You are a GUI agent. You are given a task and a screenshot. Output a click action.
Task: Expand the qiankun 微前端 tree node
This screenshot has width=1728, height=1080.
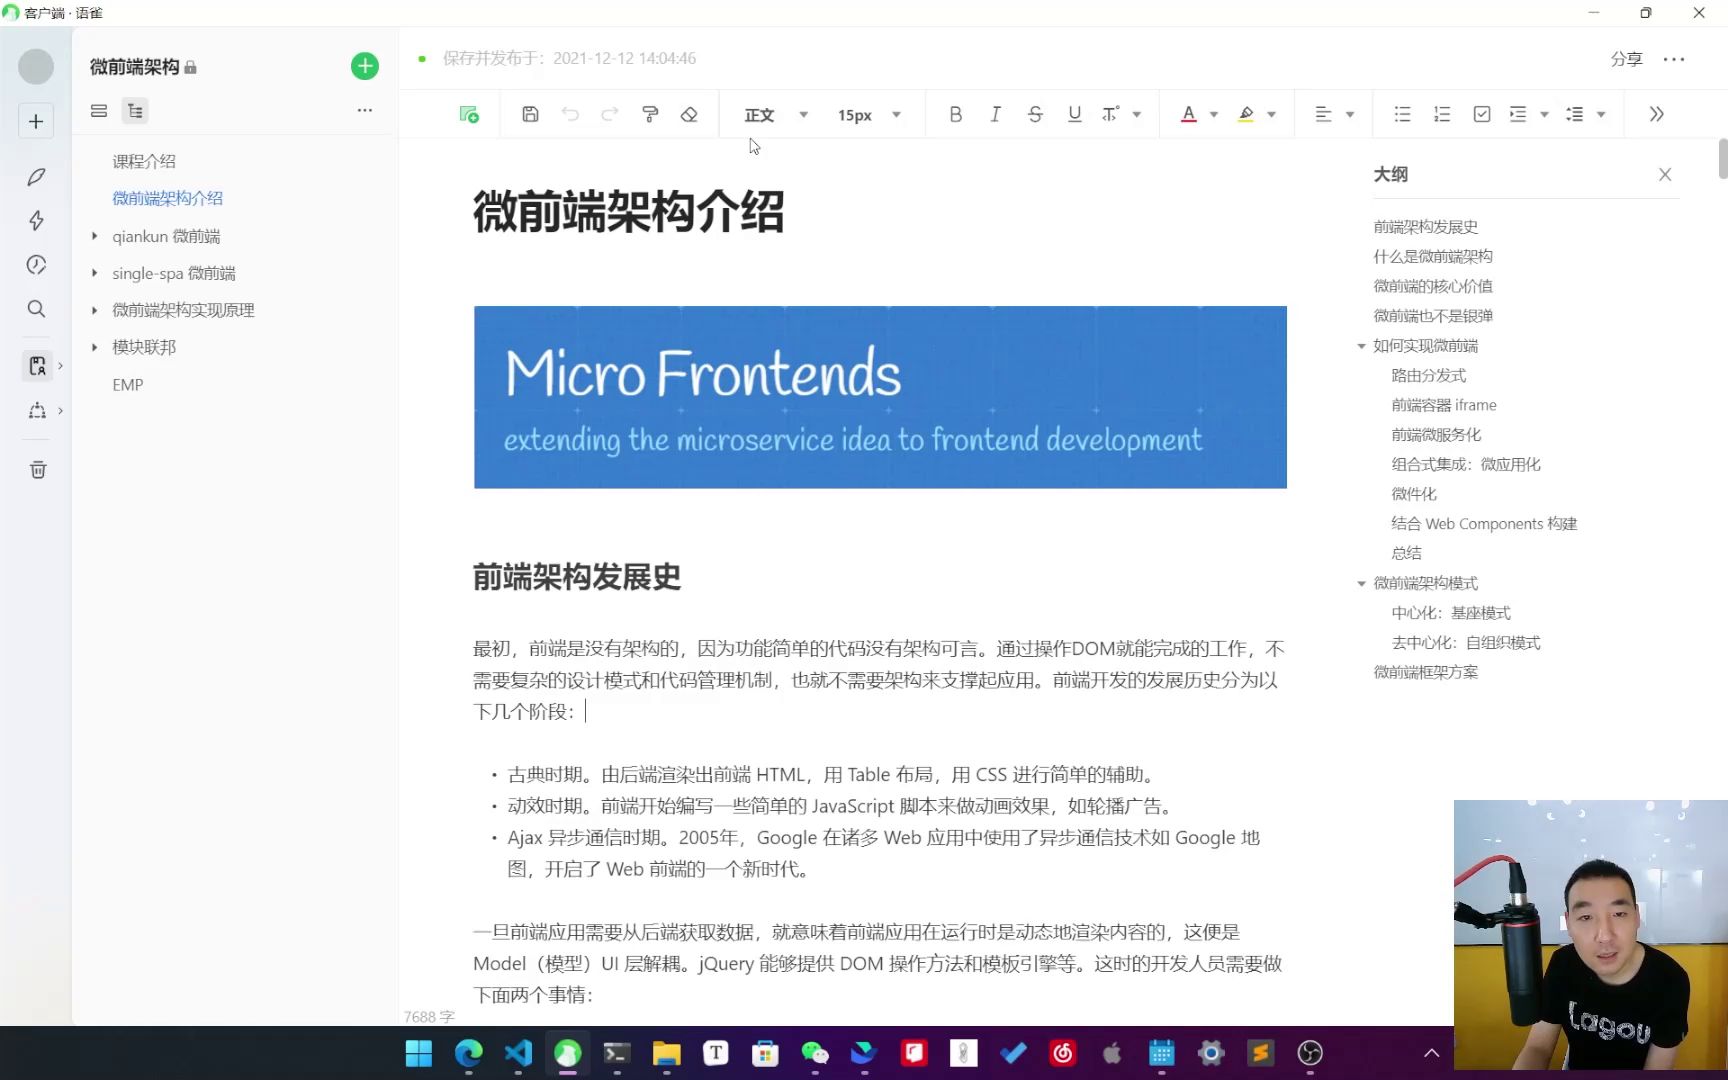point(95,236)
